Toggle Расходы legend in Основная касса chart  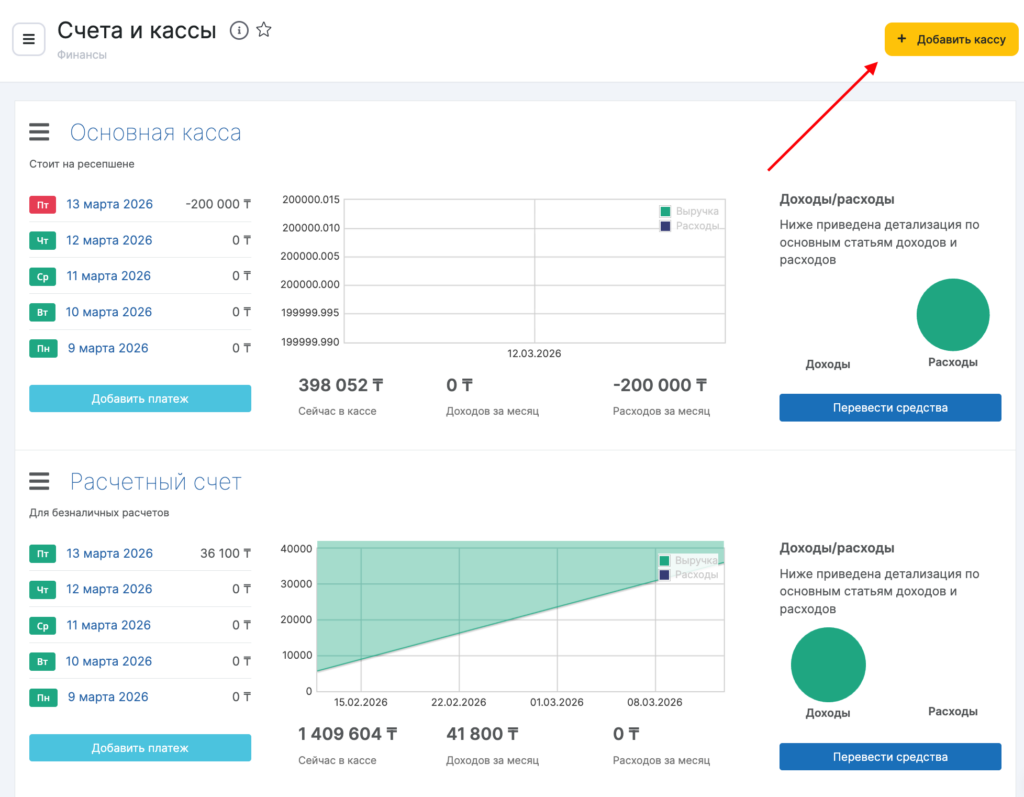tap(689, 226)
